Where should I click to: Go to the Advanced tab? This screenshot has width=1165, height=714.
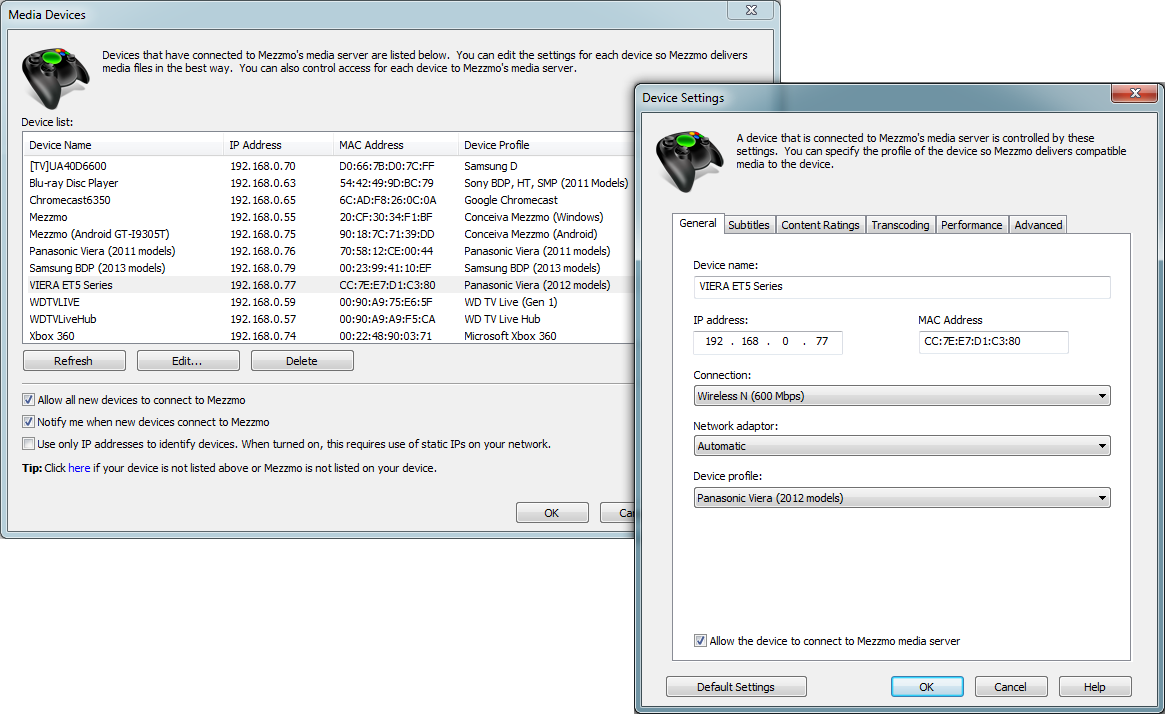(x=1038, y=225)
